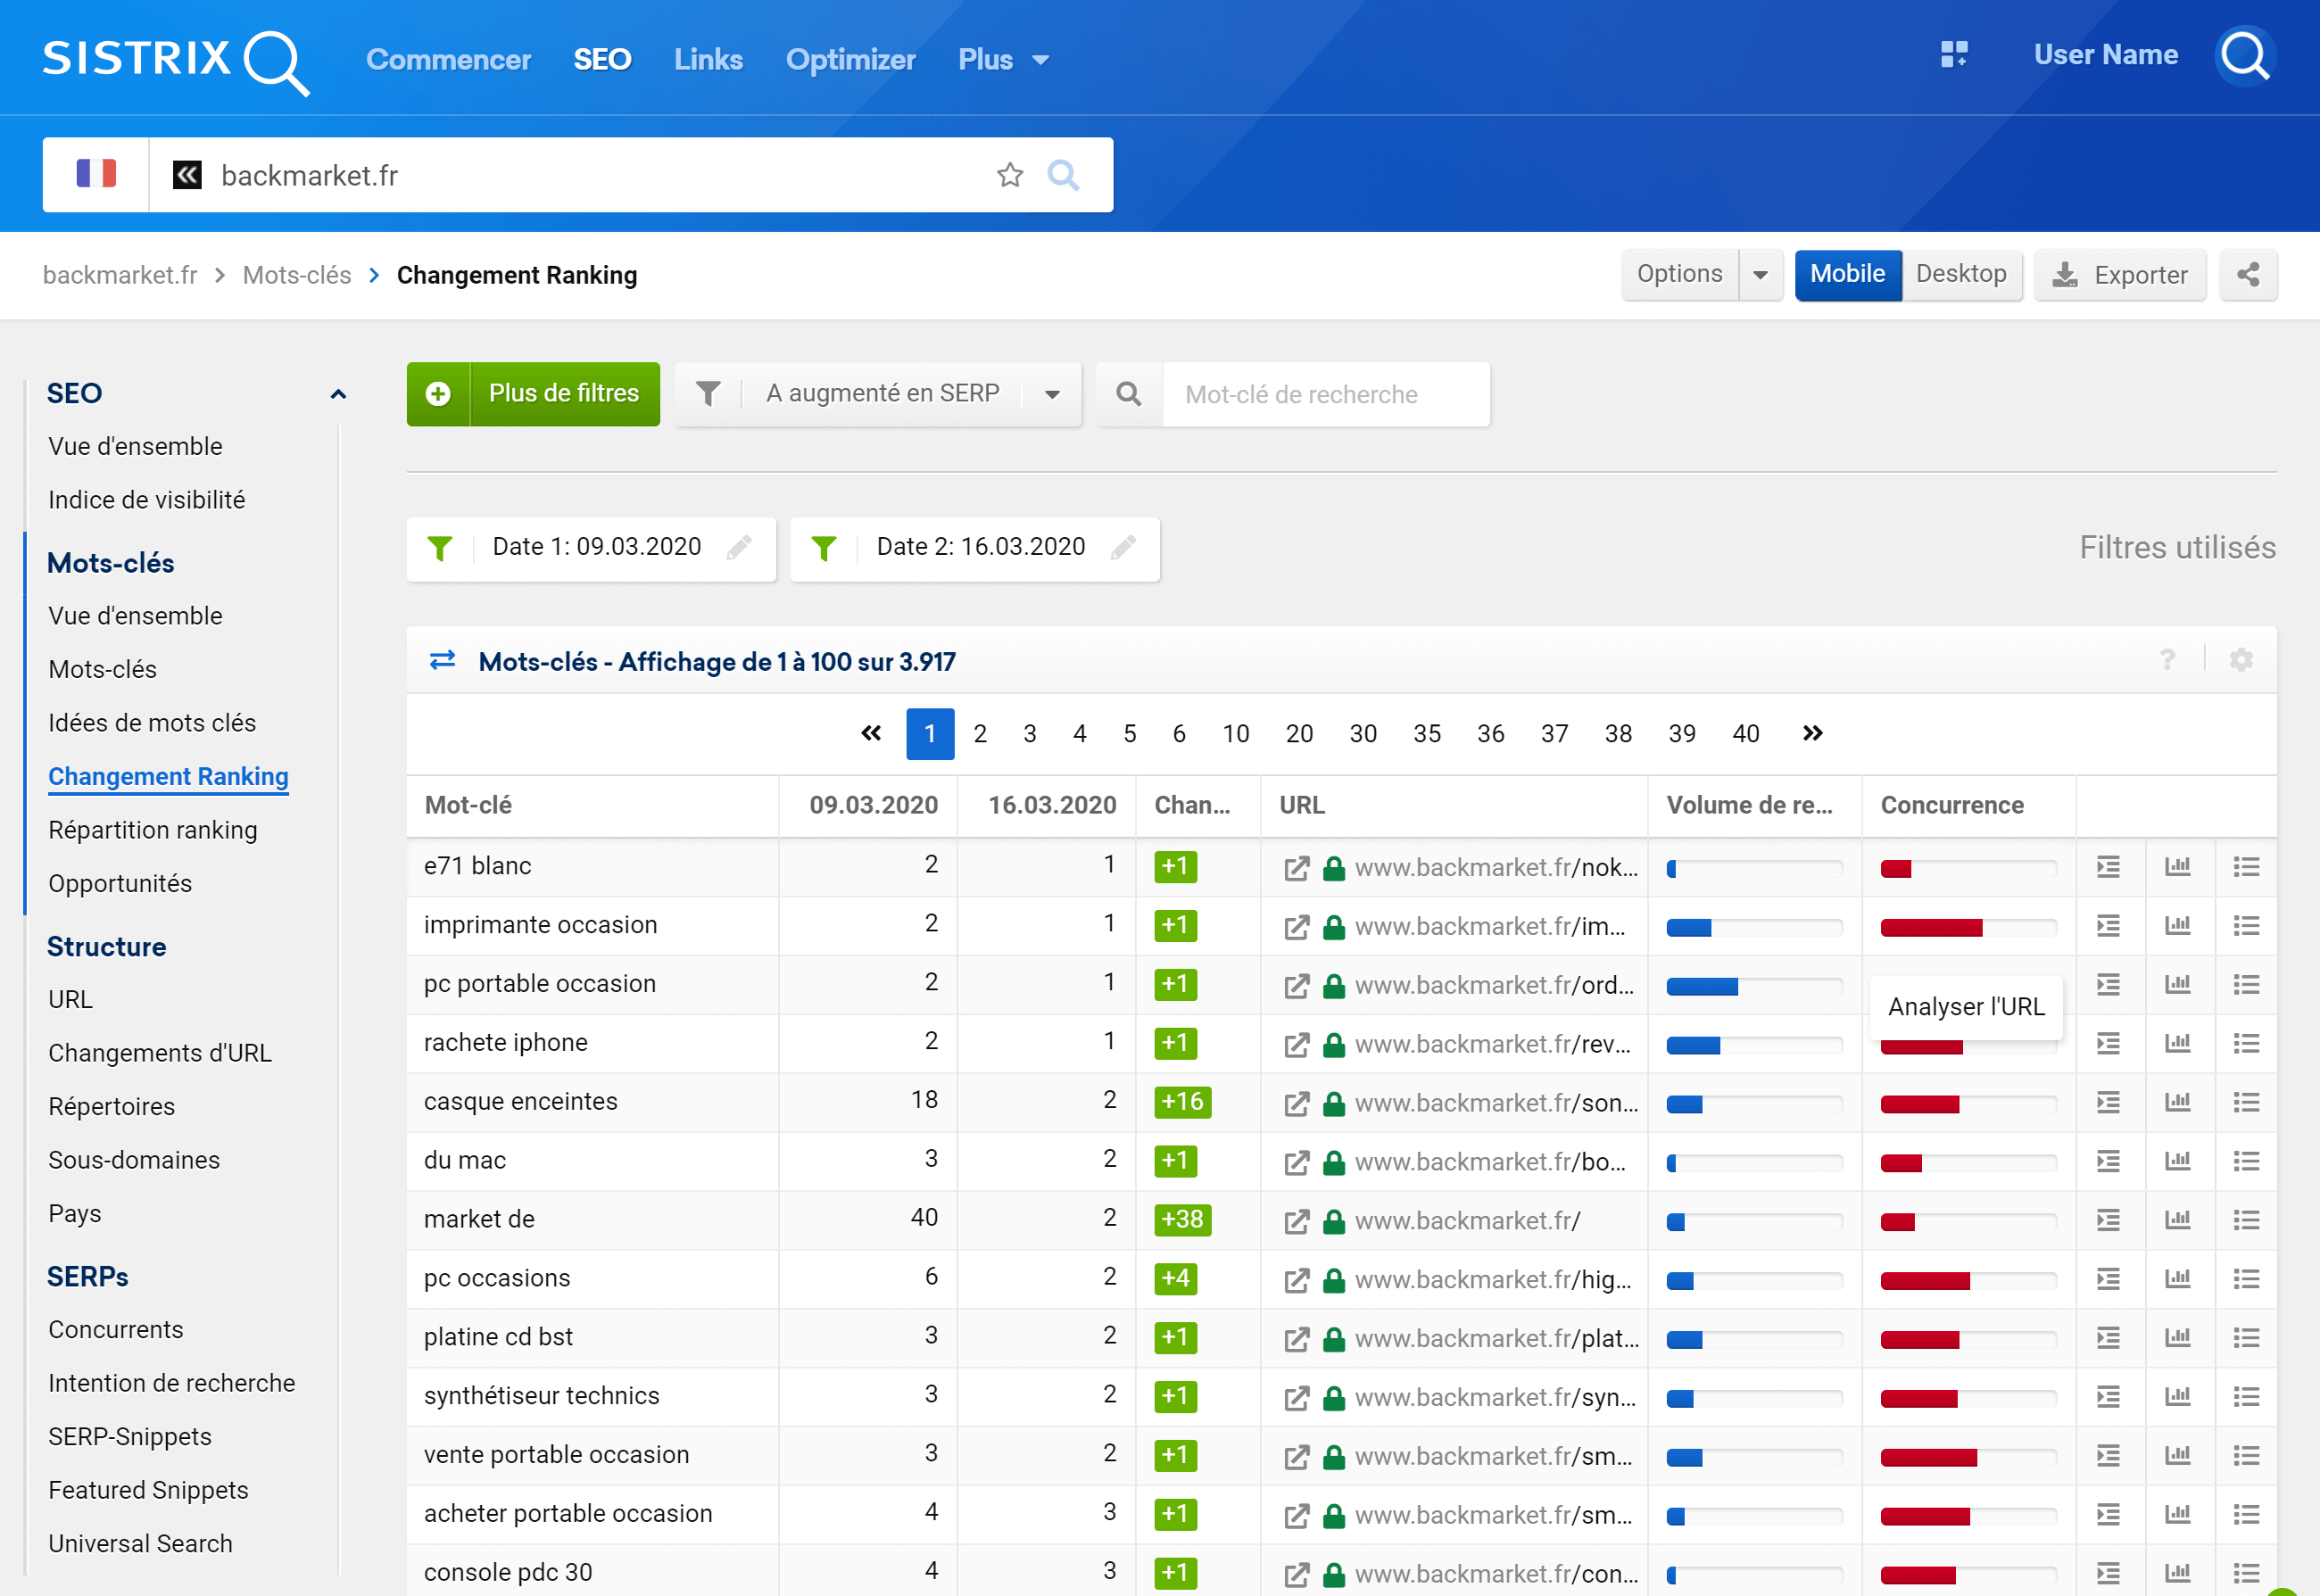2320x1596 pixels.
Task: Click the +16 badge for casque enceintes
Action: pos(1182,1102)
